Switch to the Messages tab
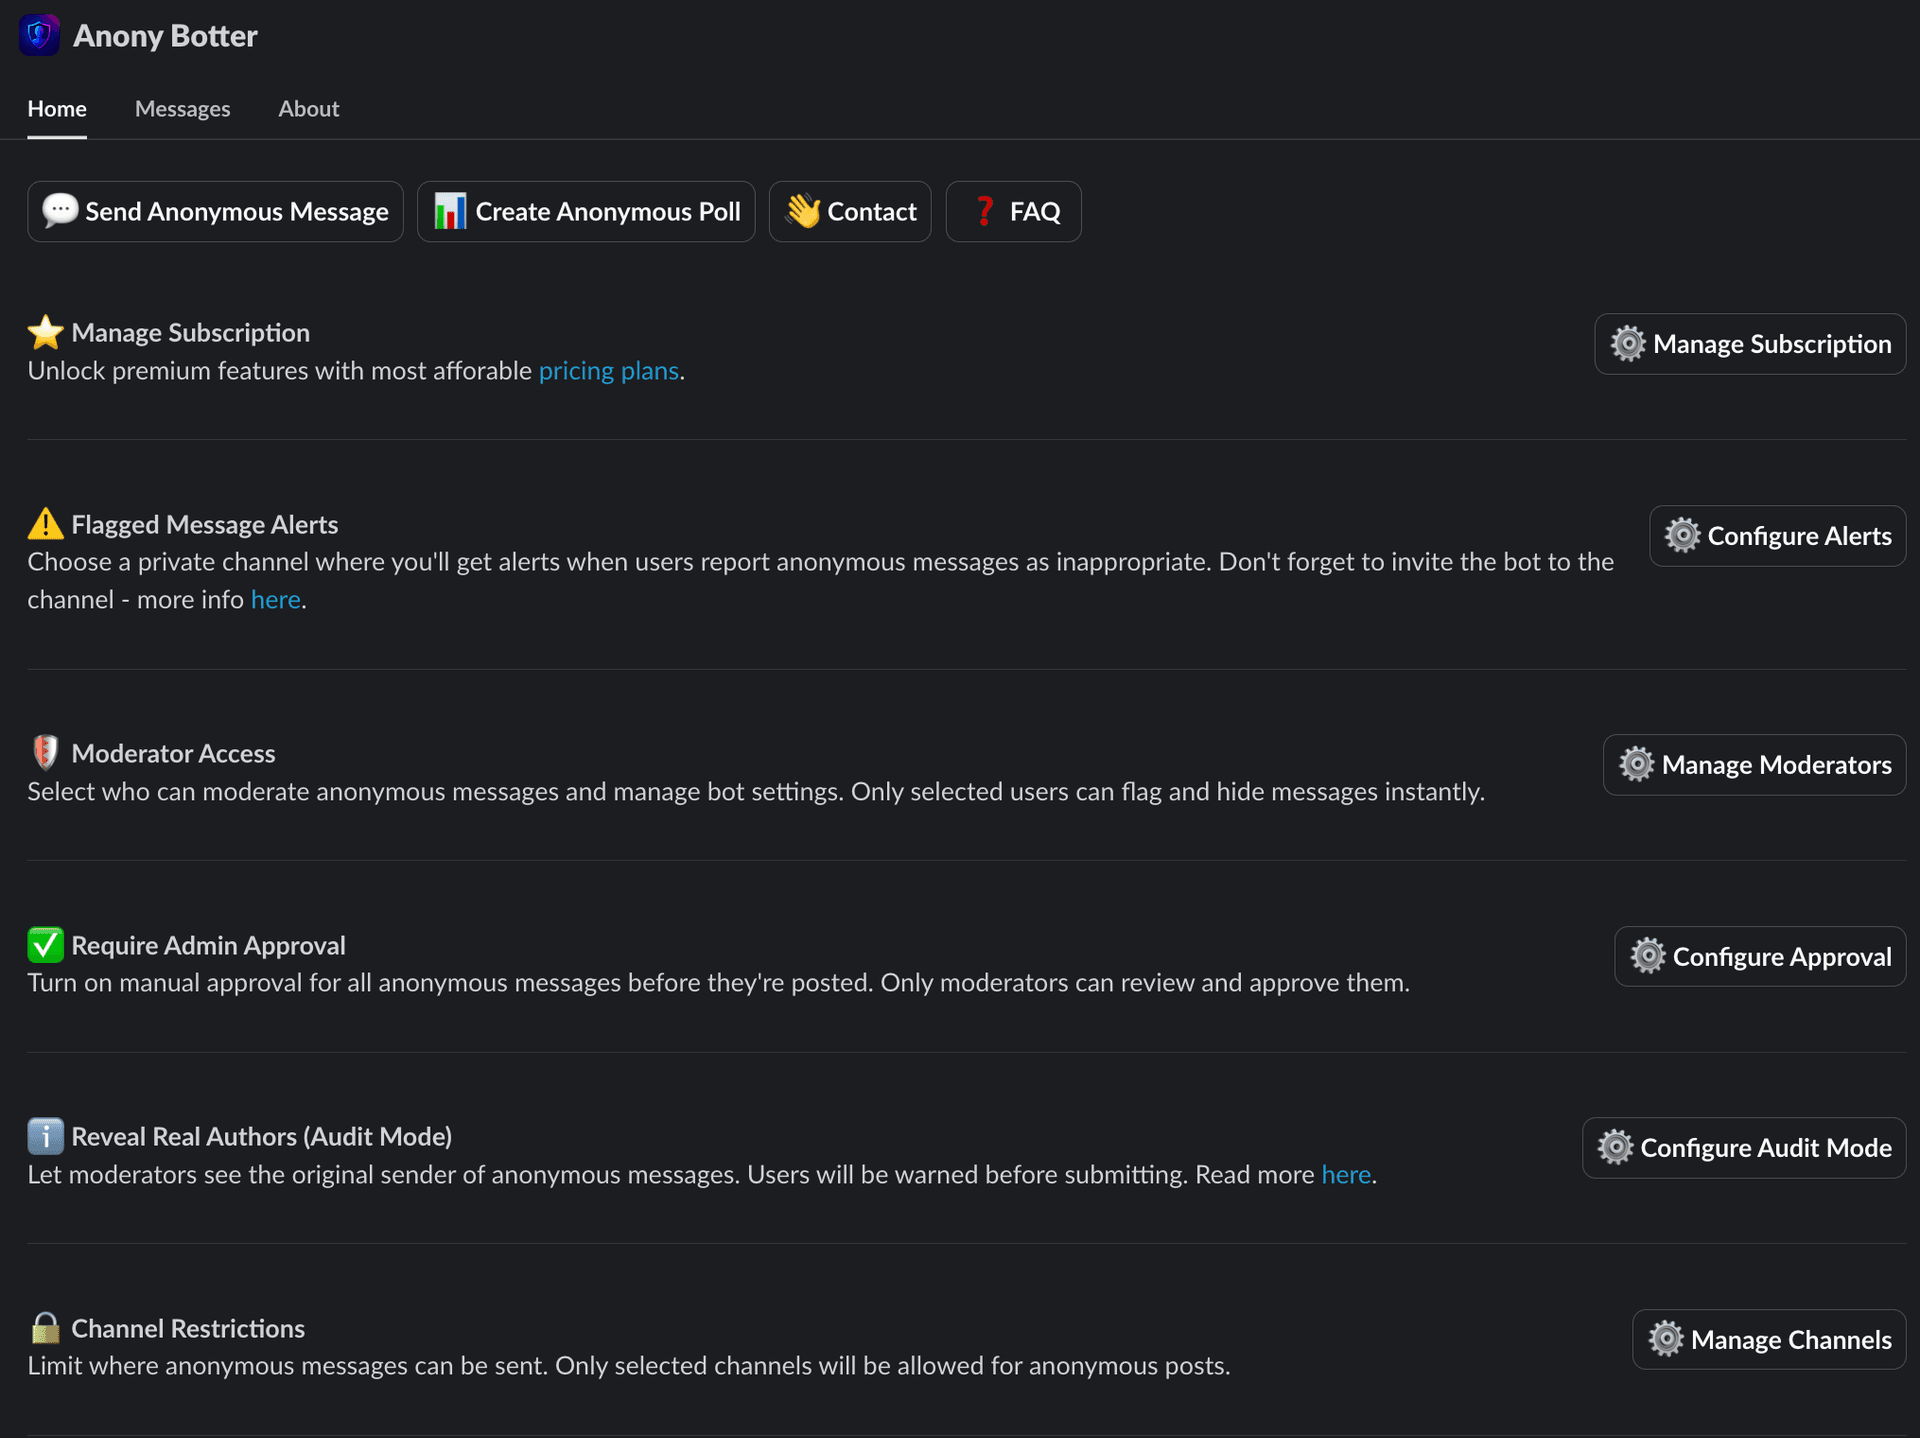The height and width of the screenshot is (1438, 1920). point(182,108)
